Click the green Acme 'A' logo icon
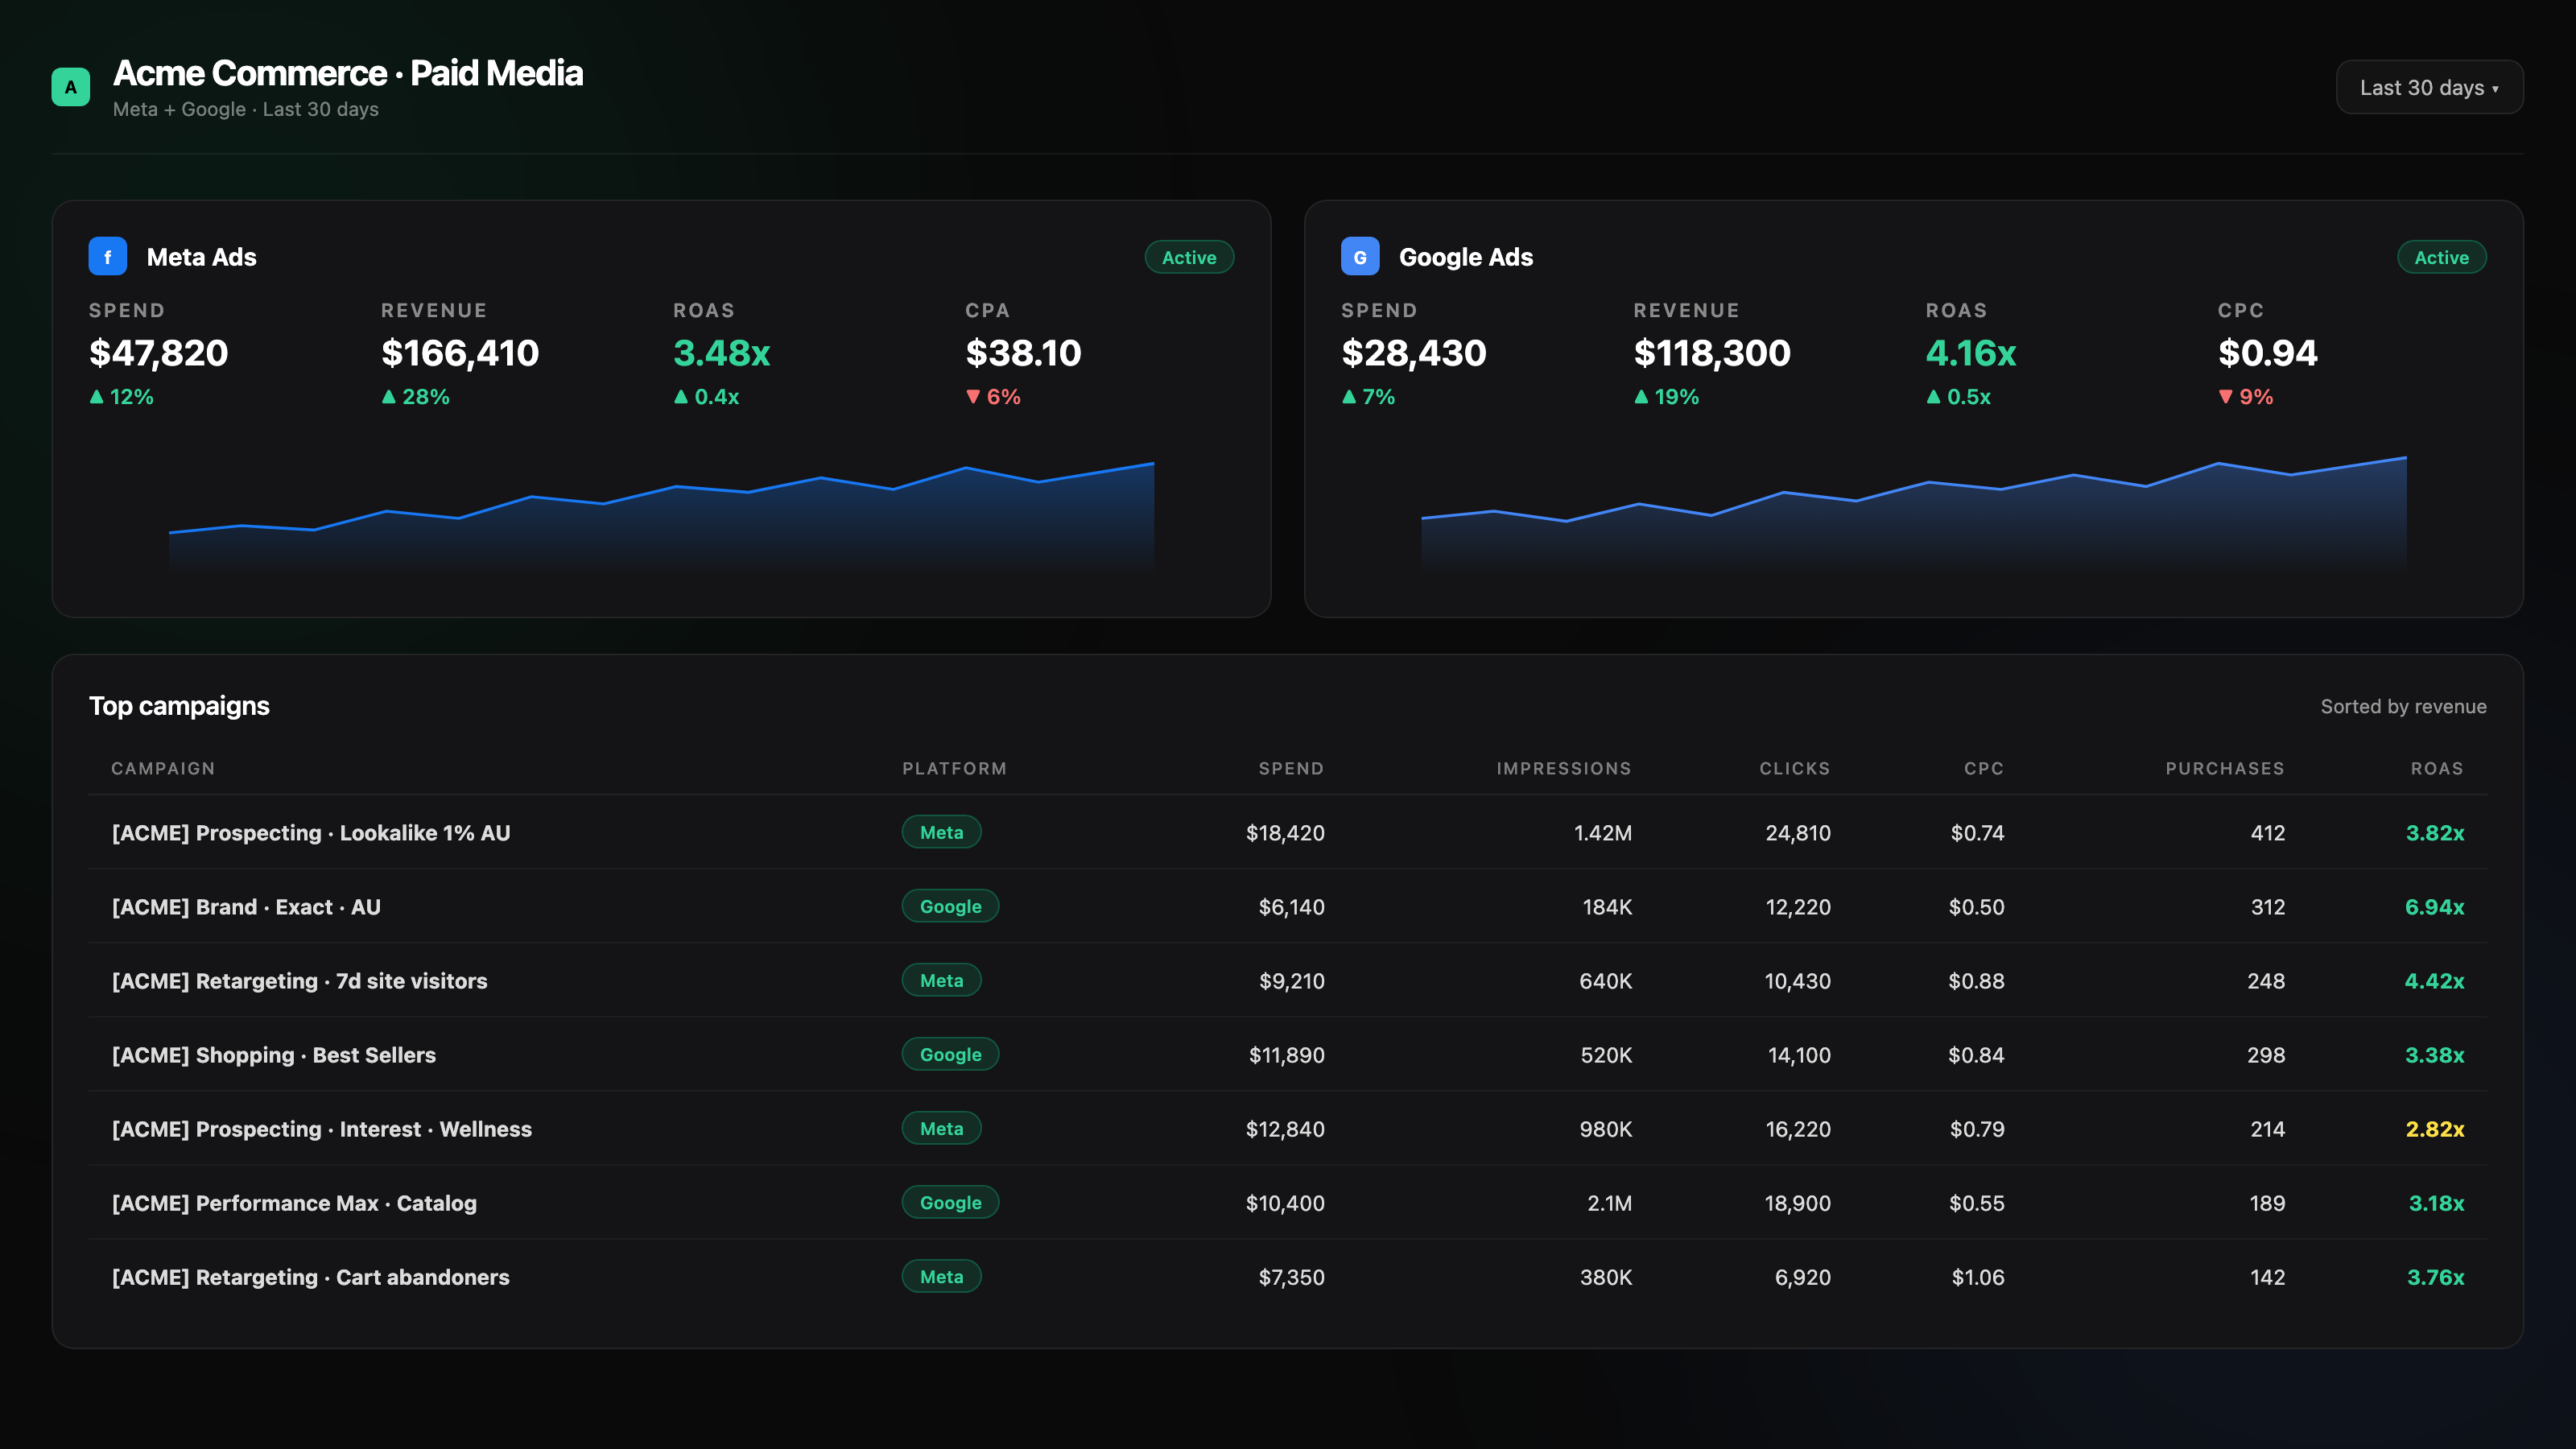Viewport: 2576px width, 1449px height. click(70, 87)
